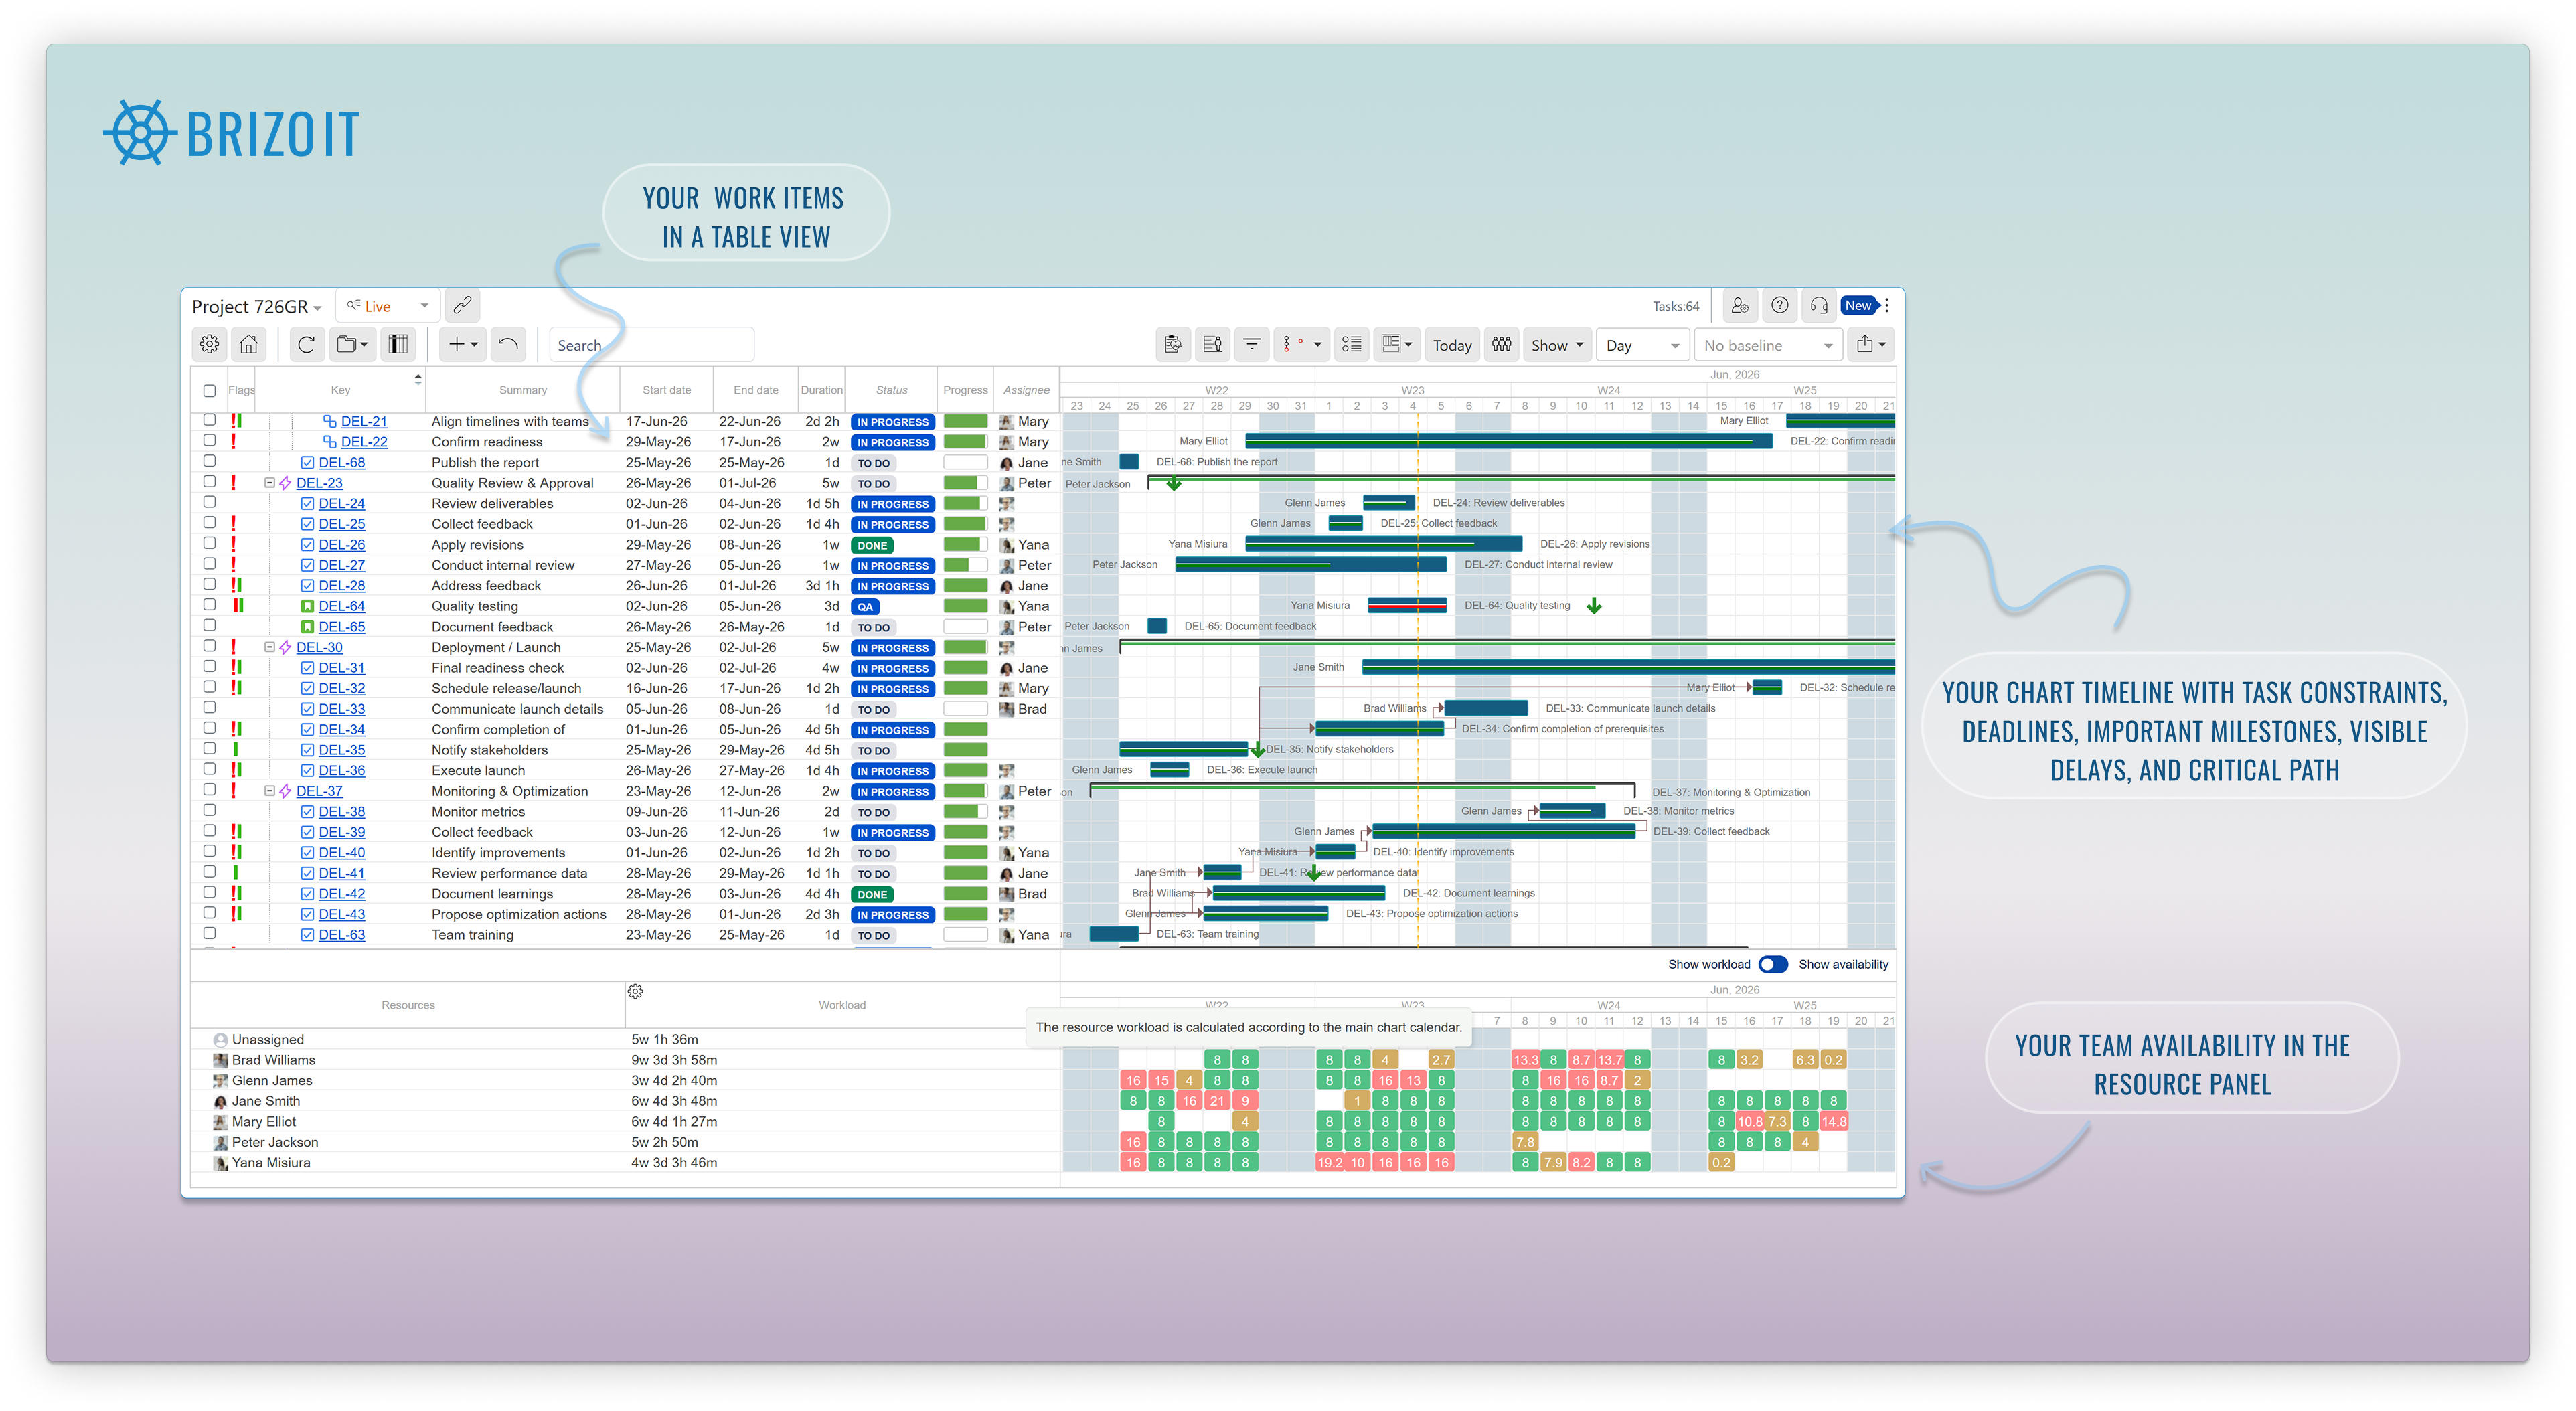Open user settings icon near Tasks count

(x=1740, y=306)
